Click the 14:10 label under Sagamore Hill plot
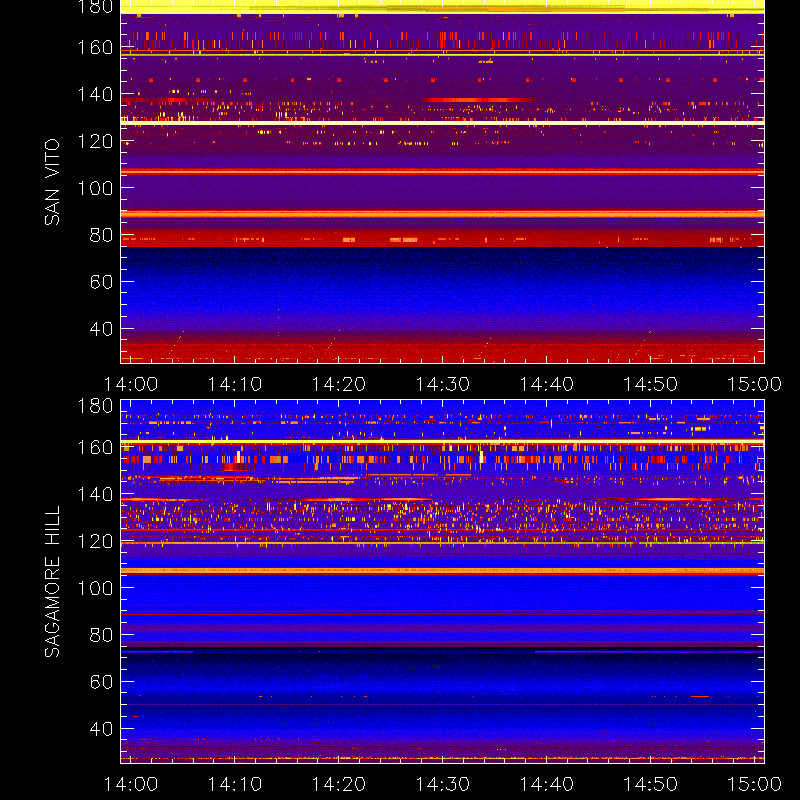The height and width of the screenshot is (800, 800). [235, 784]
